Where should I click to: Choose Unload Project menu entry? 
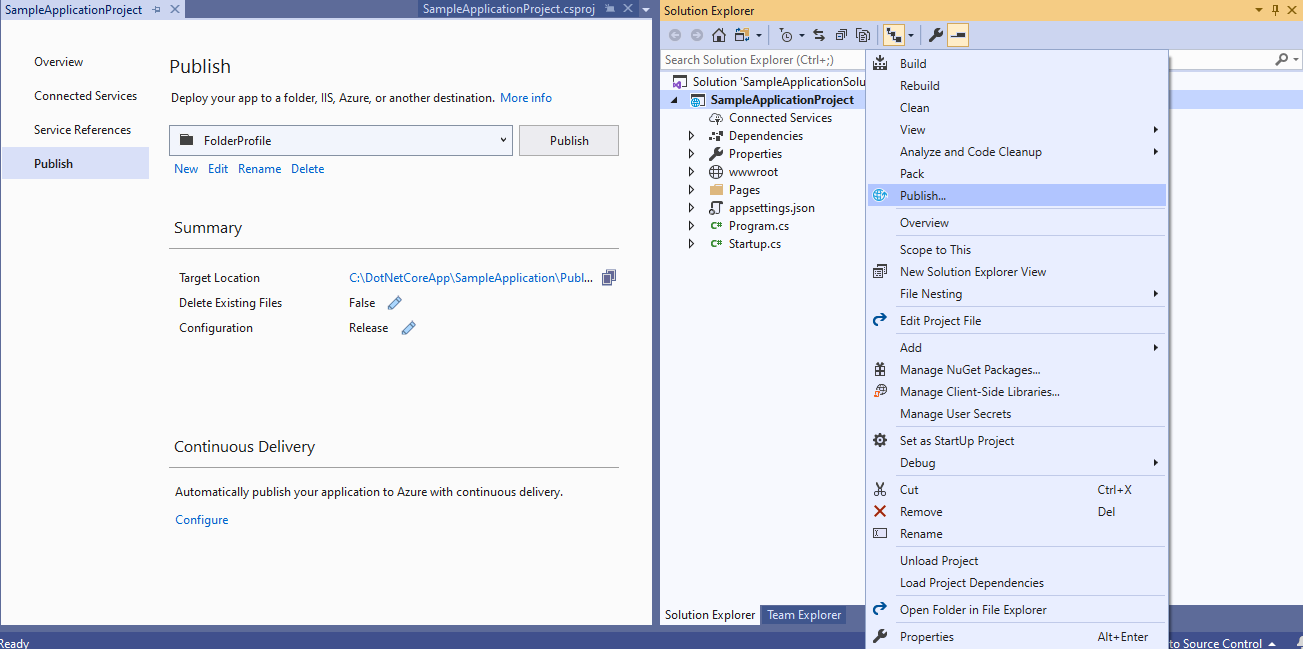1017,561
